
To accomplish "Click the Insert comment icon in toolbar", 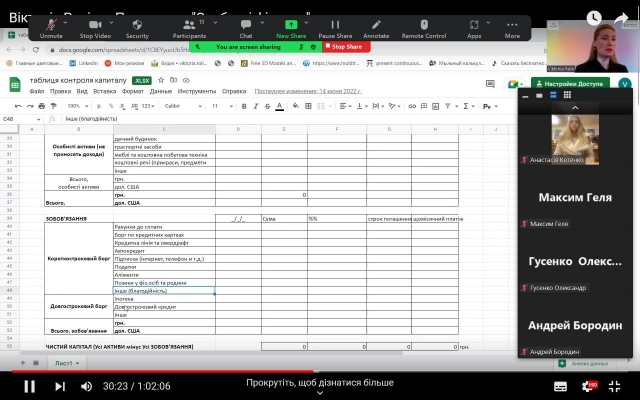I will point(424,106).
